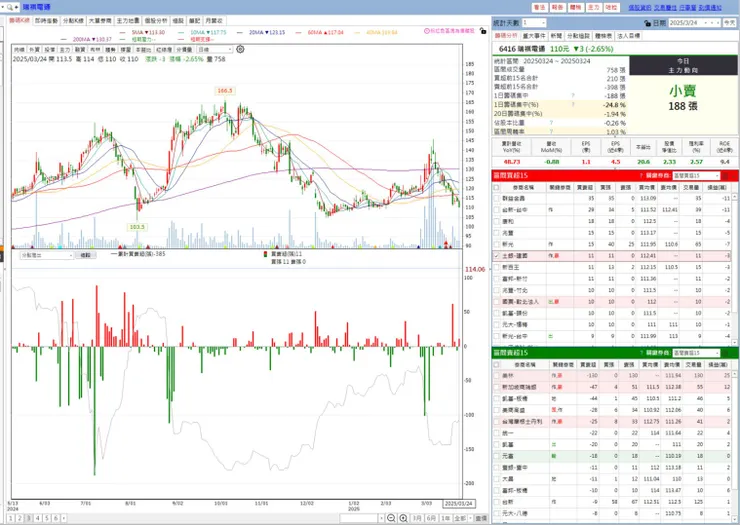This screenshot has width=740, height=525.
Task: Click the magnifier search icon in title bar
Action: (x=9, y=7)
